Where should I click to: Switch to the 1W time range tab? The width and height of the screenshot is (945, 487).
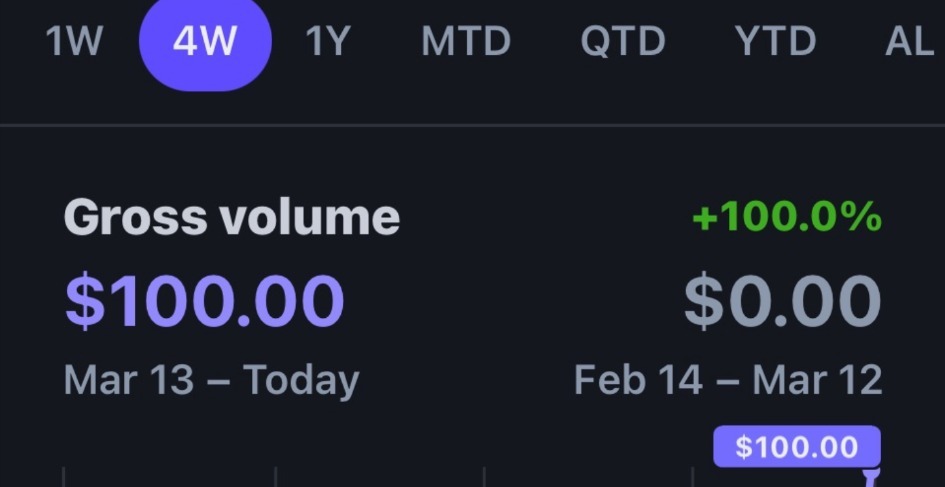point(75,42)
